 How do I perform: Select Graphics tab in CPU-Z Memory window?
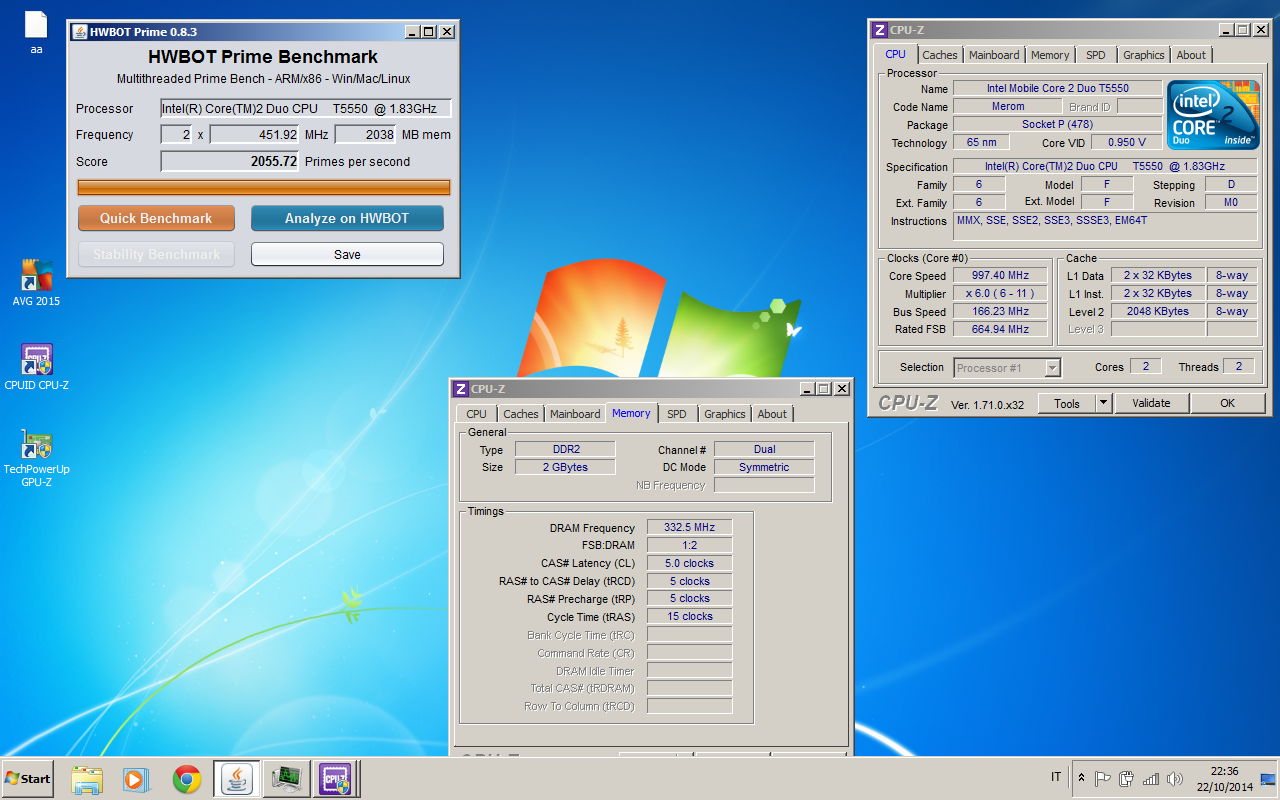(724, 414)
